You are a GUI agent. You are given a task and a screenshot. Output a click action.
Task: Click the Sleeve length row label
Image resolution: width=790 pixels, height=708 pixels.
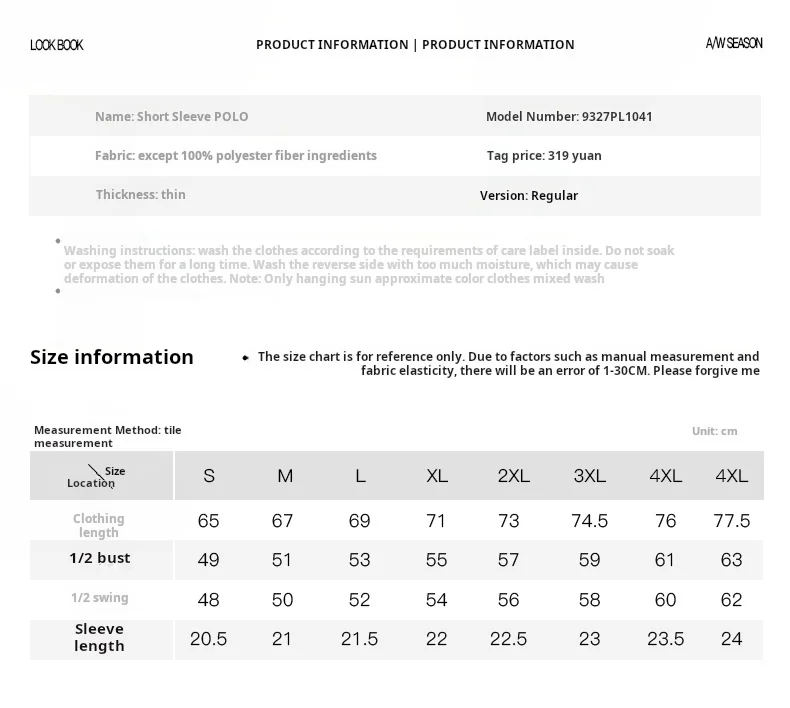tap(99, 637)
